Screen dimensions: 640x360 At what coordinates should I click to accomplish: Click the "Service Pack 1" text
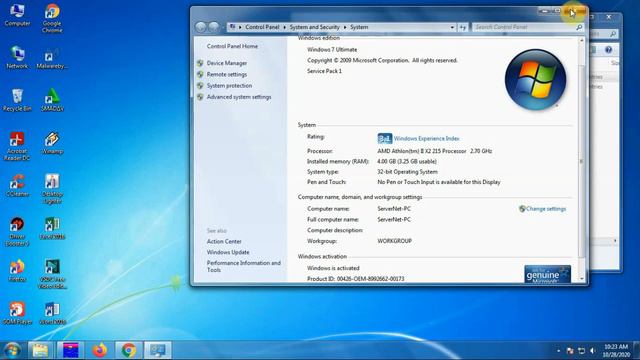pos(324,71)
